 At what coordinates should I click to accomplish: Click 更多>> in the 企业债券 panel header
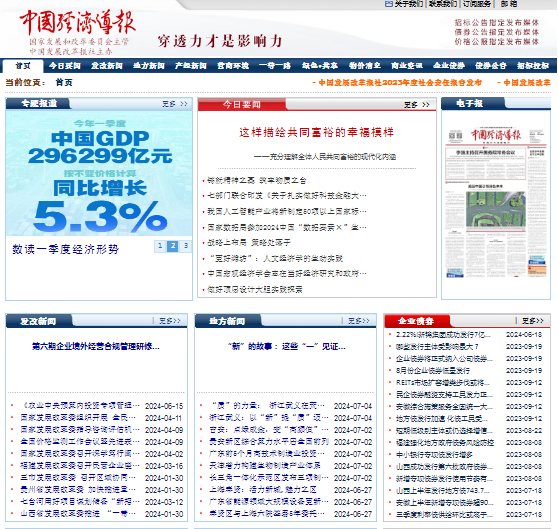[533, 321]
